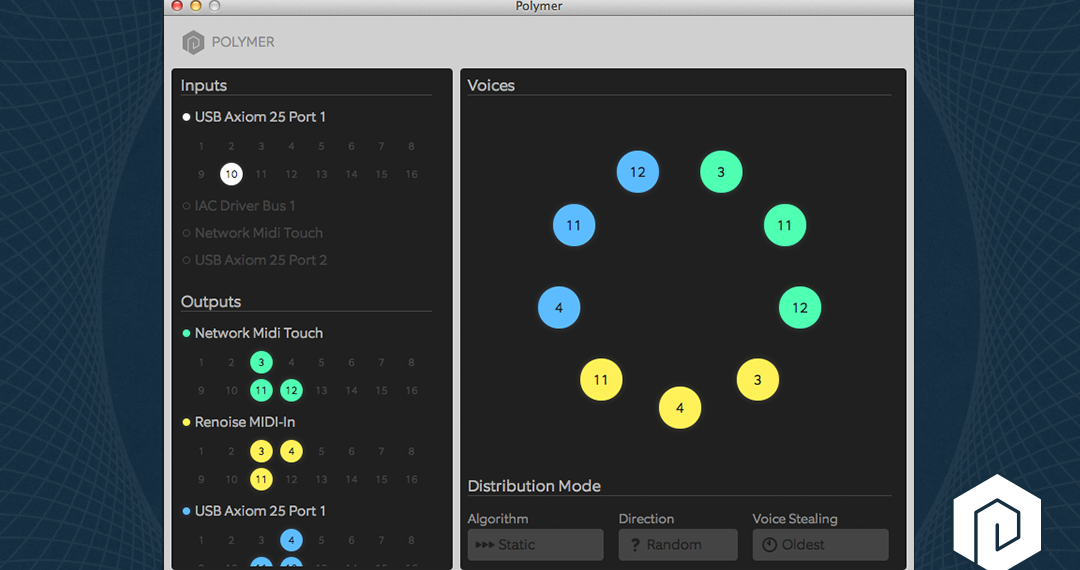1080x570 pixels.
Task: Enable USB Axiom 25 Port 2 input
Action: pyautogui.click(x=254, y=260)
